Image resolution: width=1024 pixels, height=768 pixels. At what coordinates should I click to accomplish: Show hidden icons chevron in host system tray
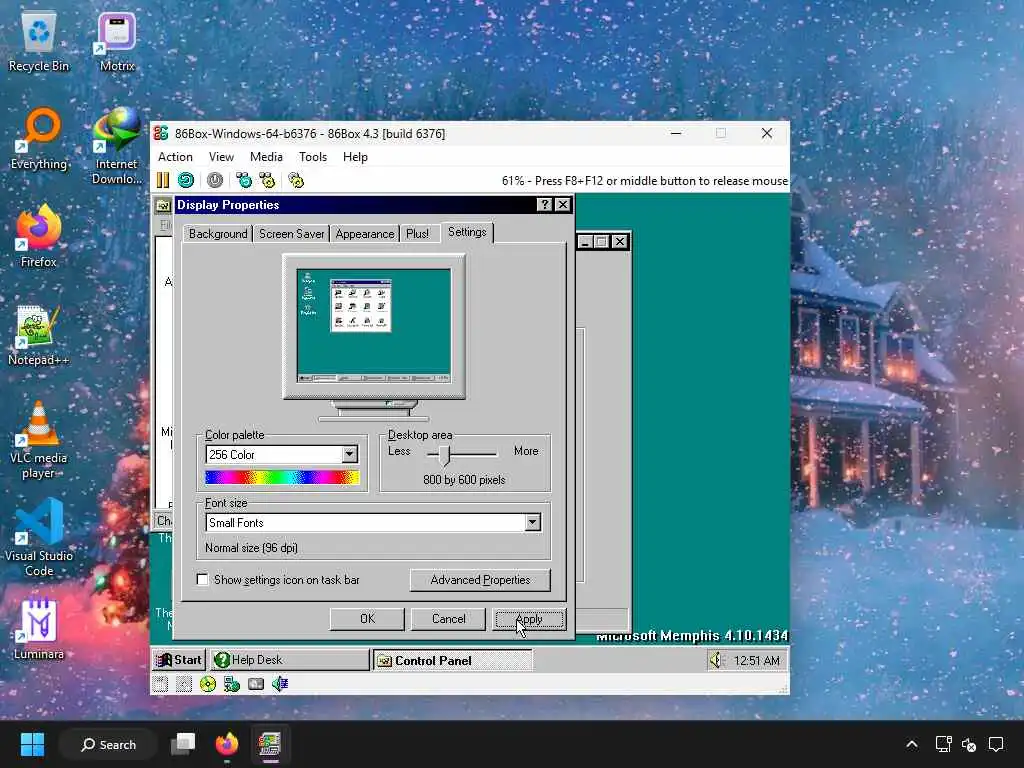click(x=912, y=744)
